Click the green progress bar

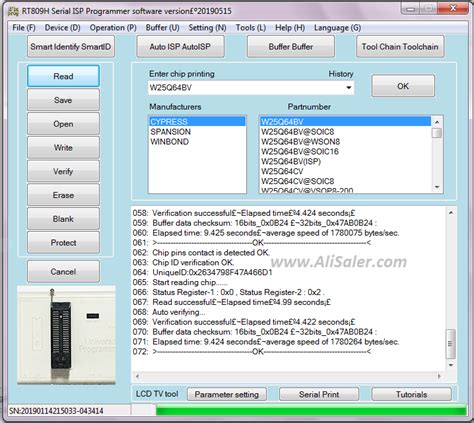[x=311, y=411]
